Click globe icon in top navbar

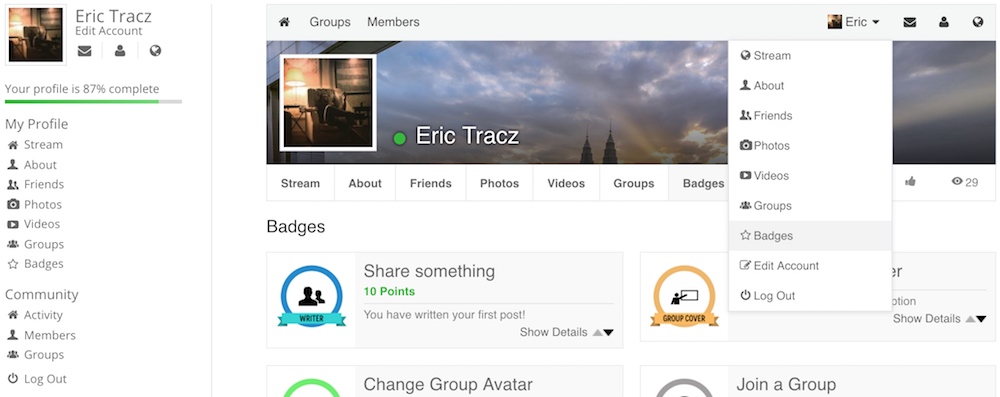(978, 22)
